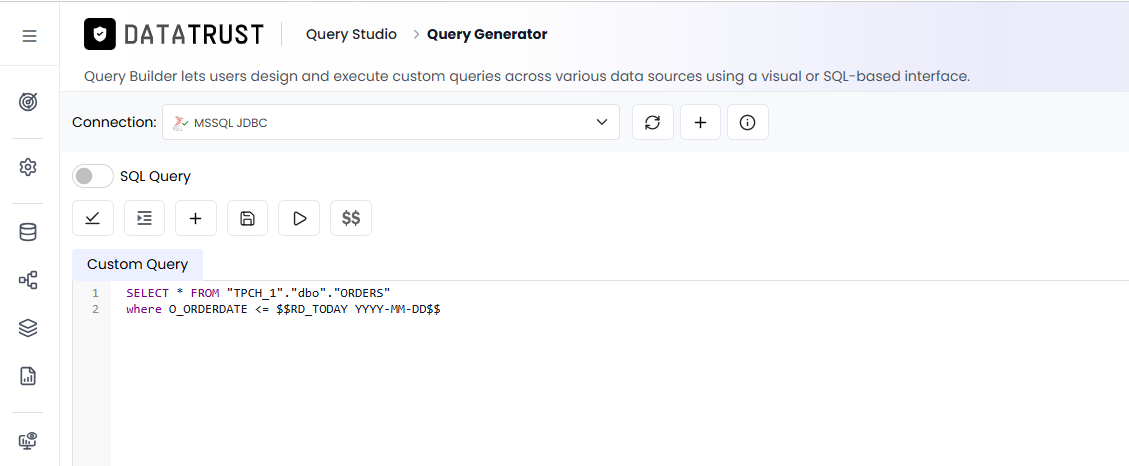Open the hamburger menu
Viewport: 1129px width, 466px height.
30,35
